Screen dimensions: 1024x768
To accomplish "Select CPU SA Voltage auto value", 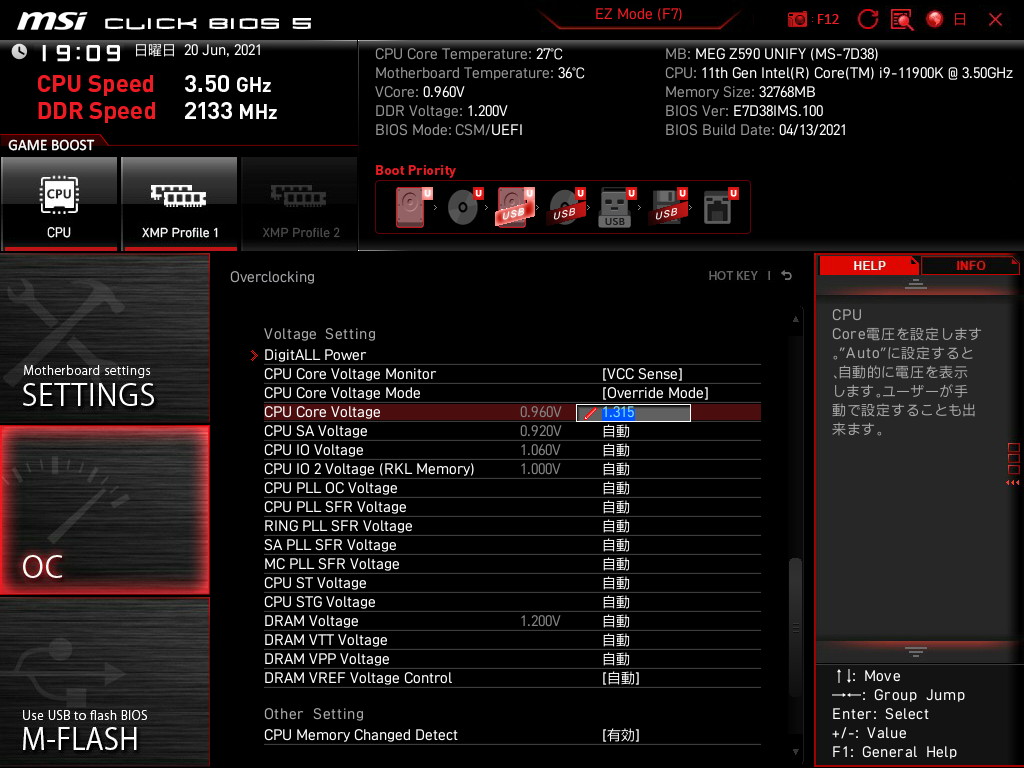I will 616,431.
